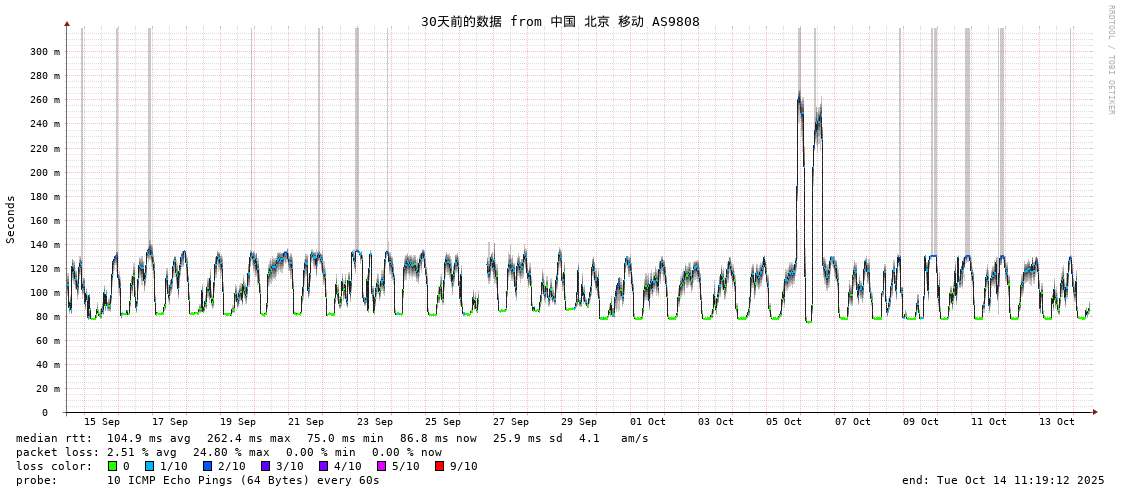Screen dimensions: 1121x494
Task: Click the end timestamp Tue Oct 14
Action: [1003, 480]
